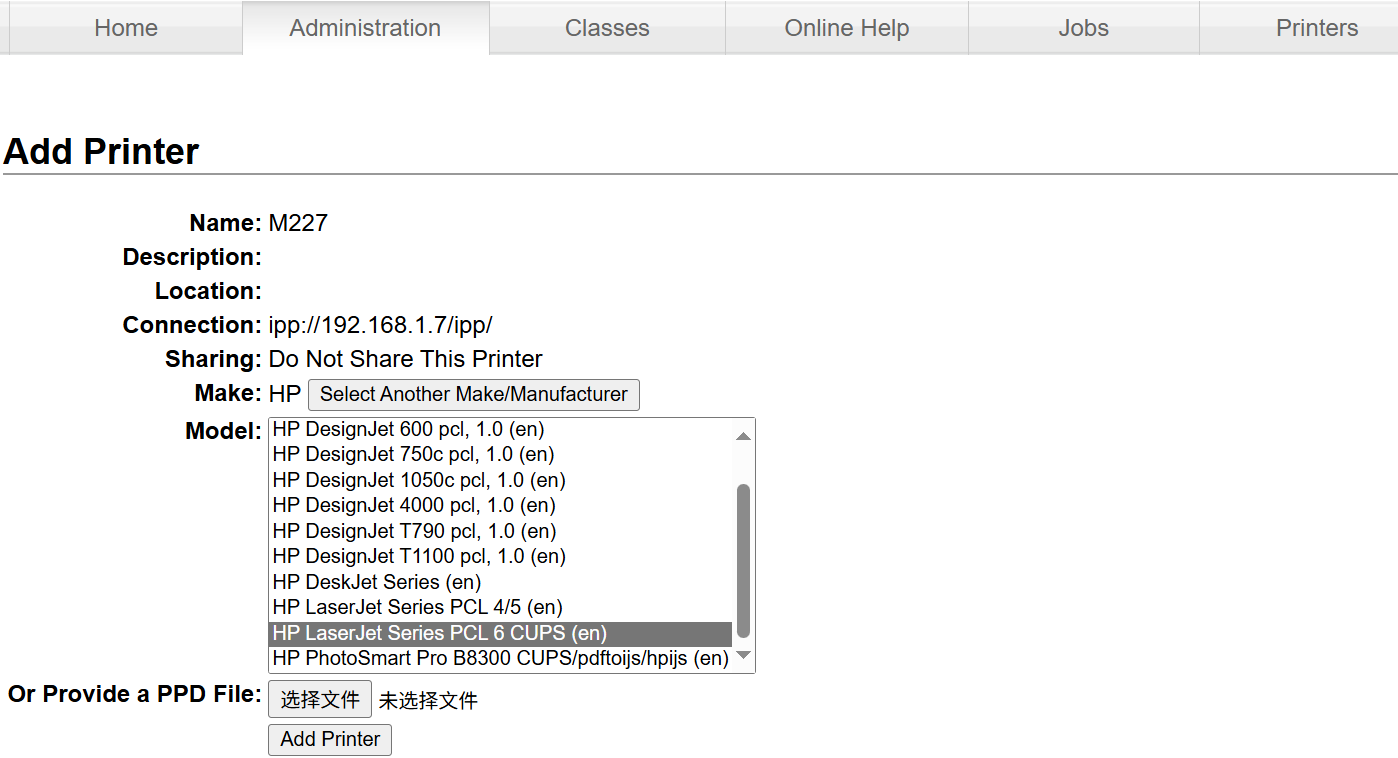This screenshot has width=1398, height=758.
Task: Click the Do Not Share This Printer text
Action: point(406,359)
